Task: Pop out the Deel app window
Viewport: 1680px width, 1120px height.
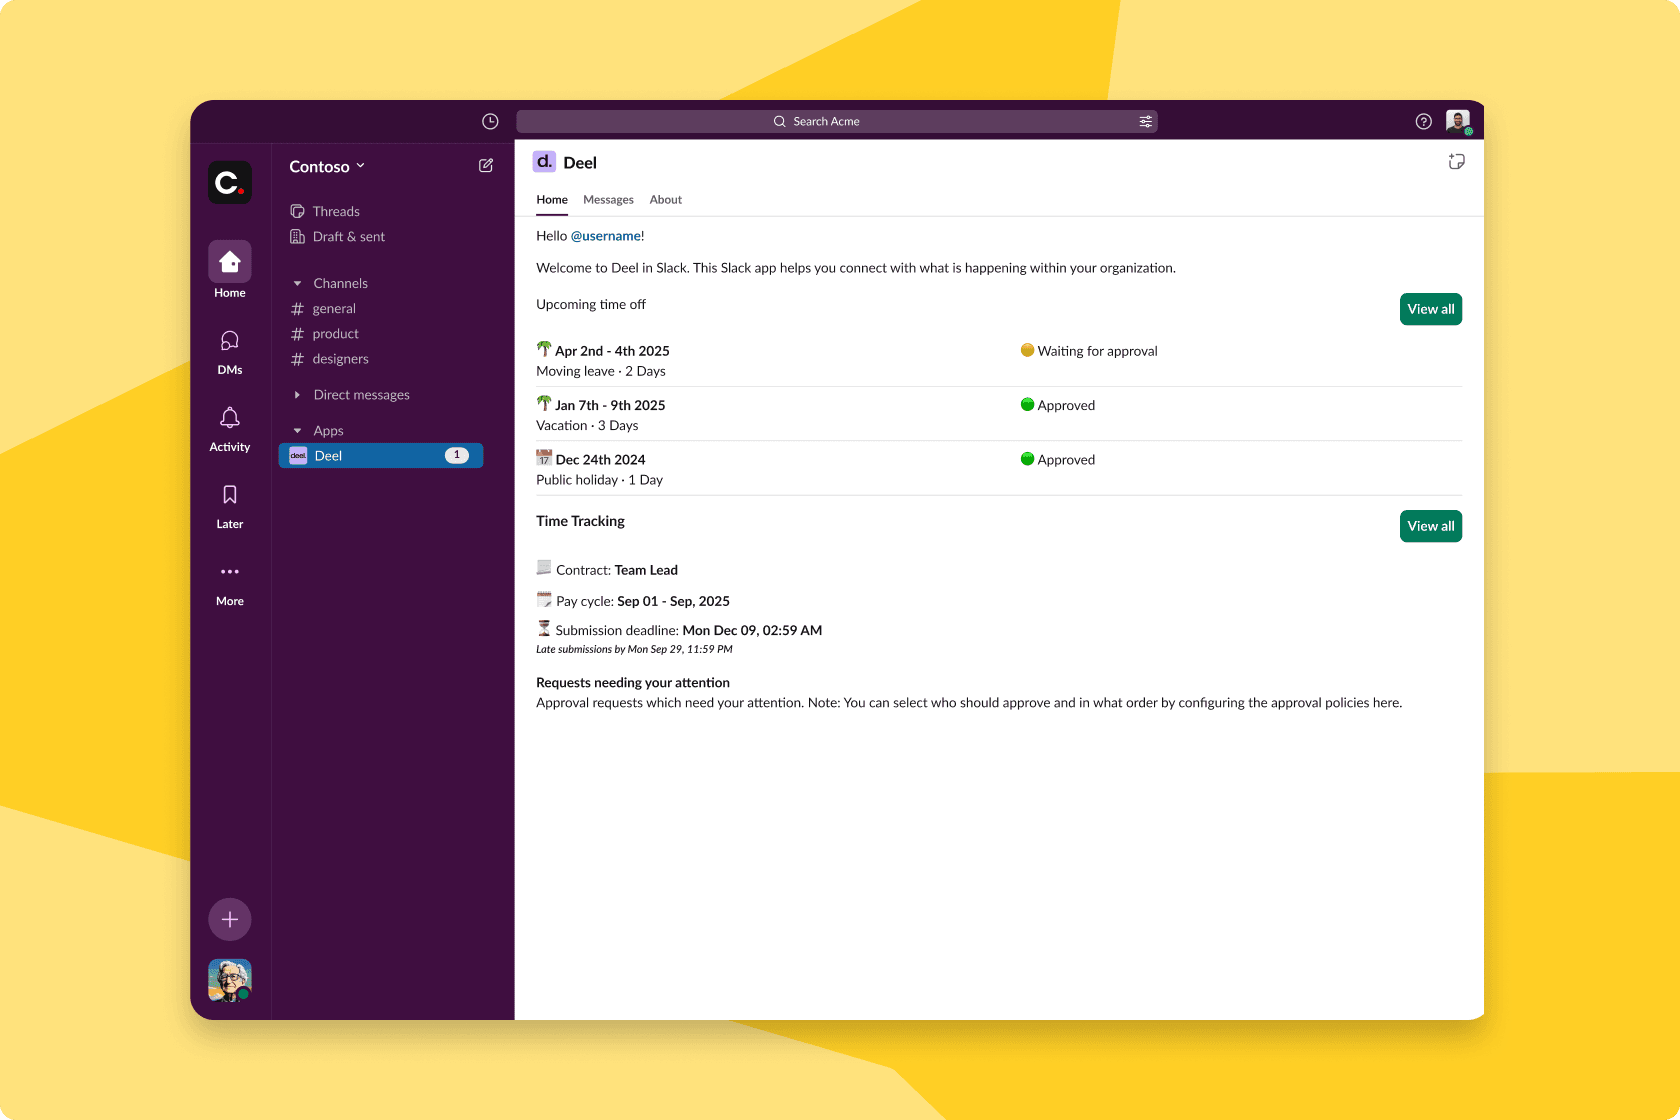Action: click(x=1457, y=161)
